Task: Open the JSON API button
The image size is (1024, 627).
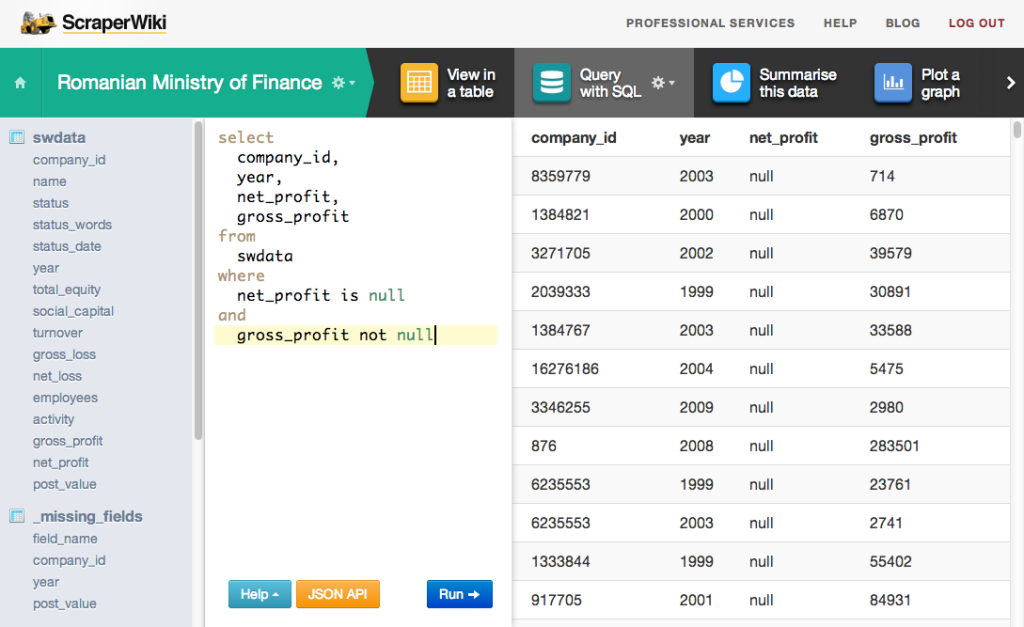Action: point(337,593)
